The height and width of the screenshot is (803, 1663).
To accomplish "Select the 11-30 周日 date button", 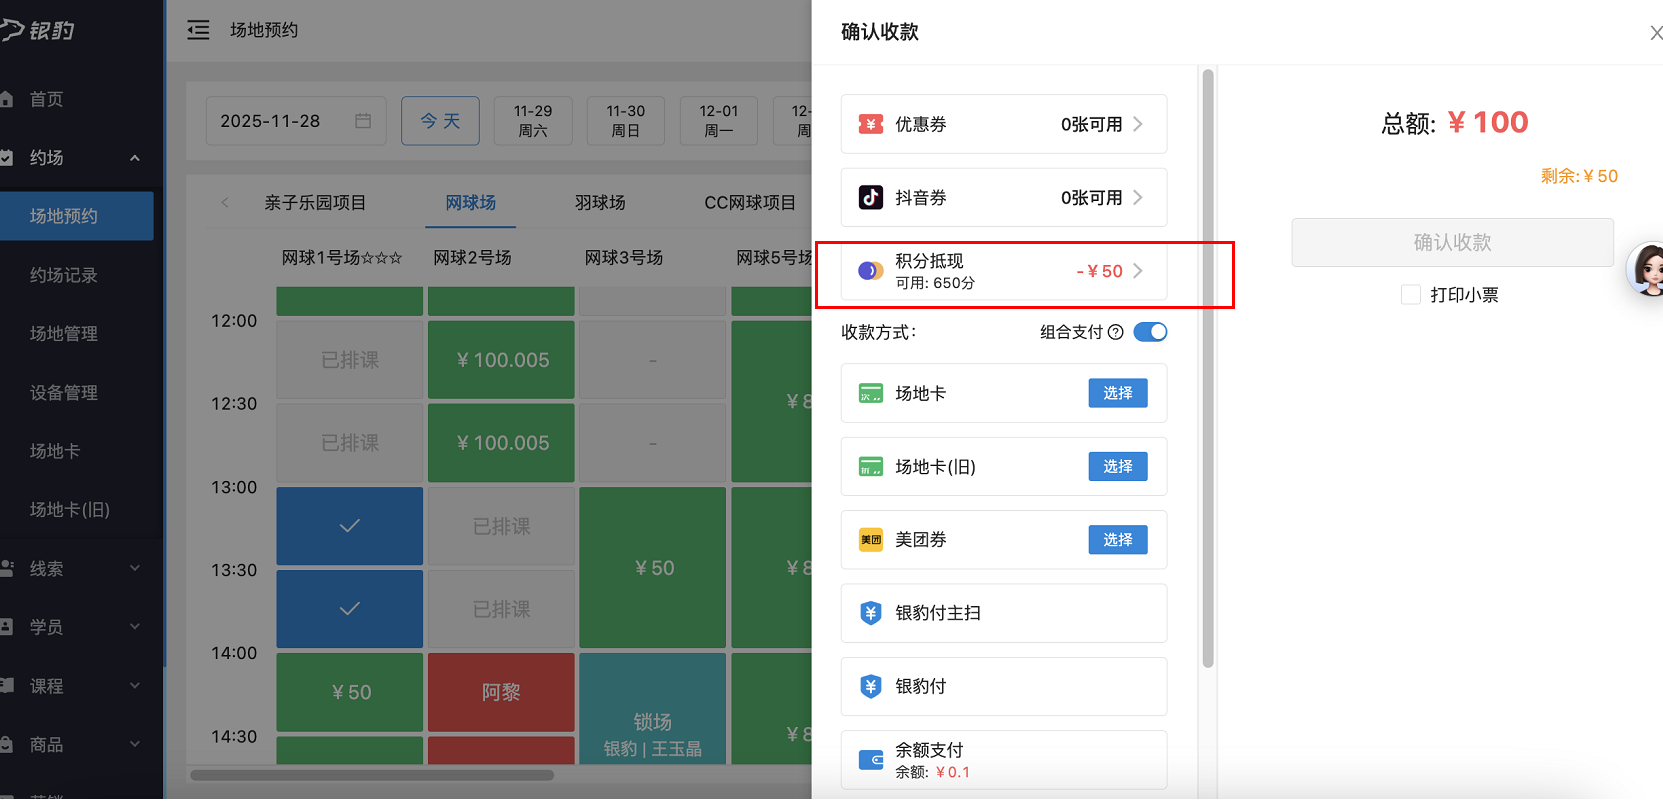I will (x=625, y=121).
